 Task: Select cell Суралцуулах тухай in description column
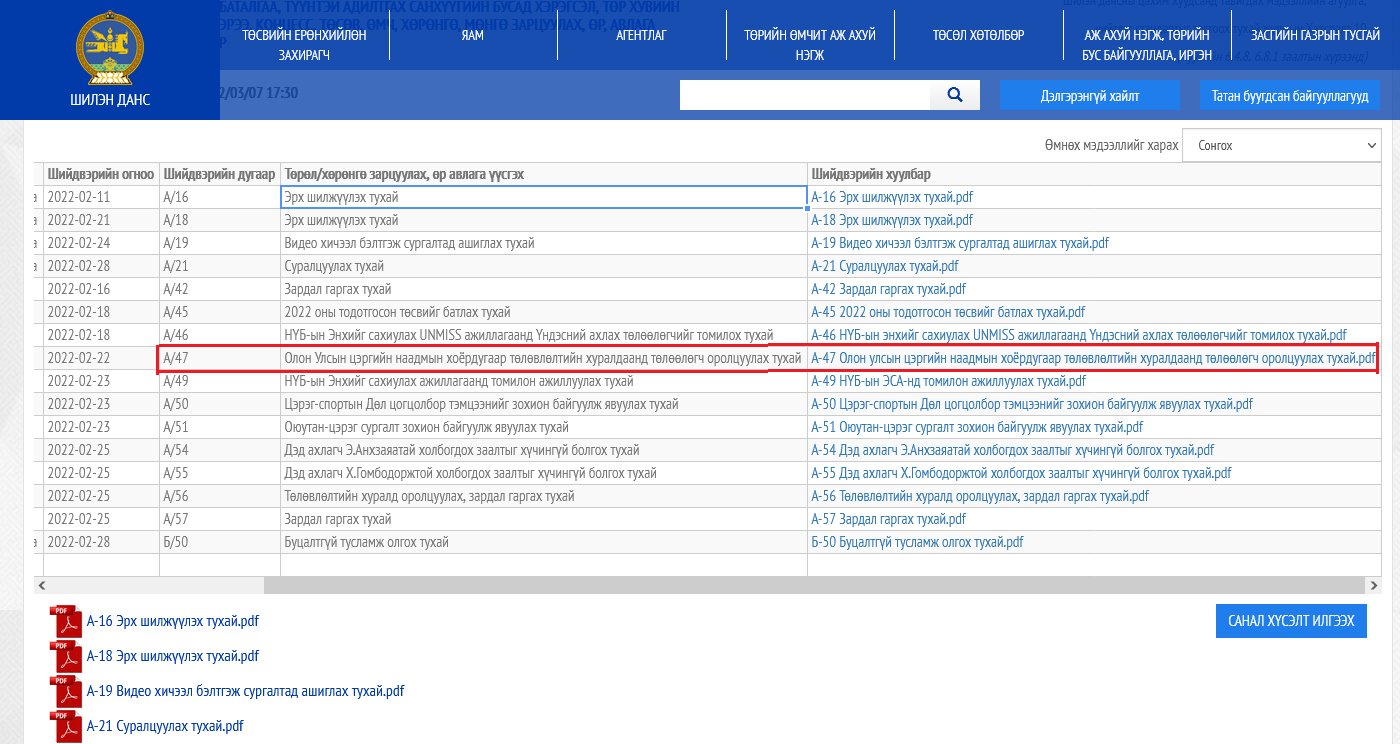[x=544, y=266]
